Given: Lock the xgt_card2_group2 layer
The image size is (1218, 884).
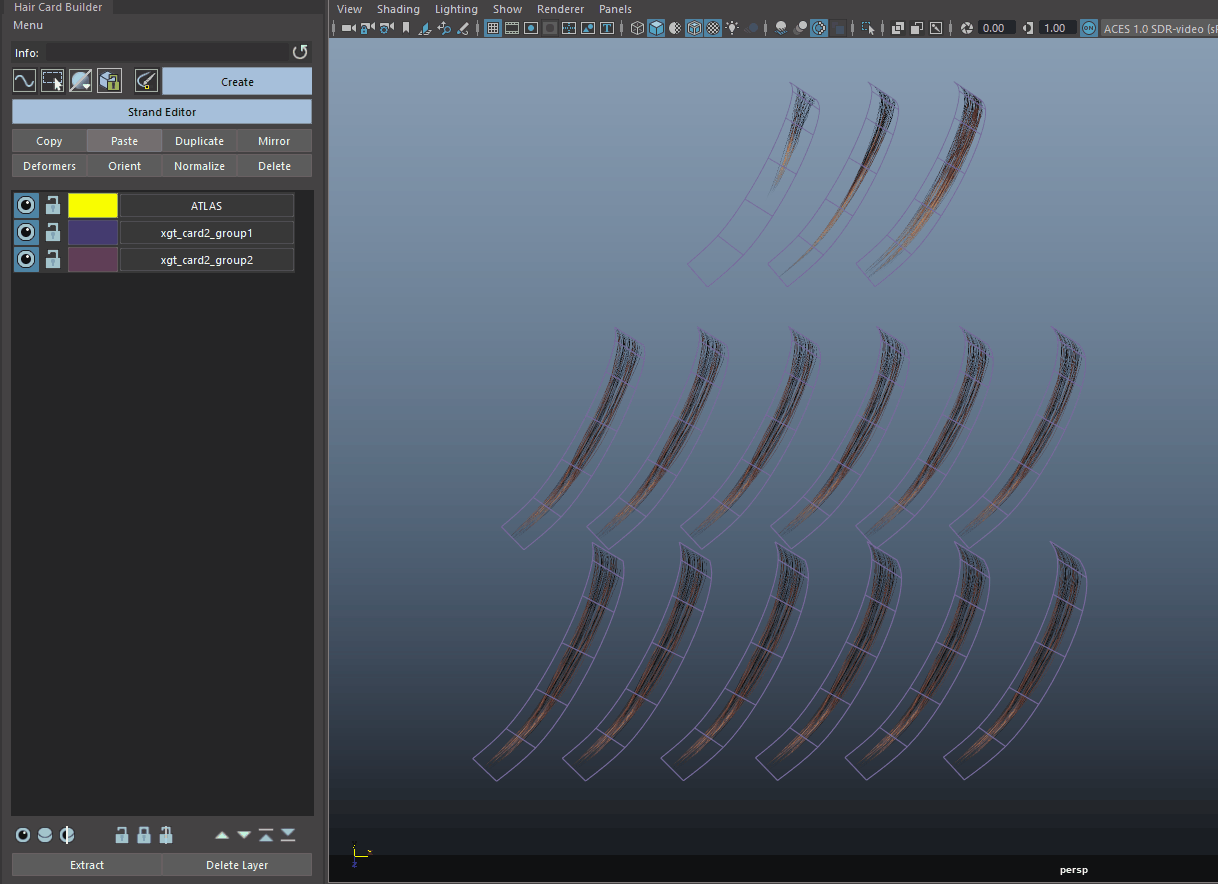Looking at the screenshot, I should (x=53, y=260).
